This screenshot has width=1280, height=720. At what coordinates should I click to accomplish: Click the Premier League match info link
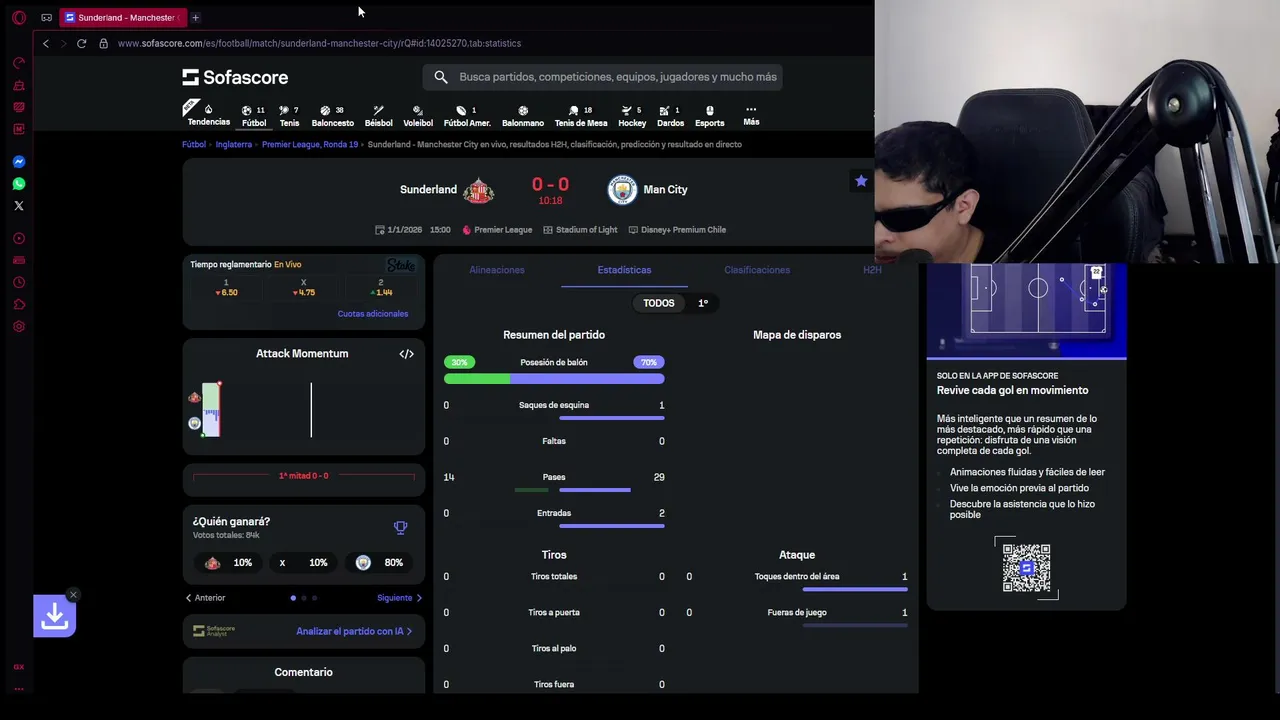point(497,230)
